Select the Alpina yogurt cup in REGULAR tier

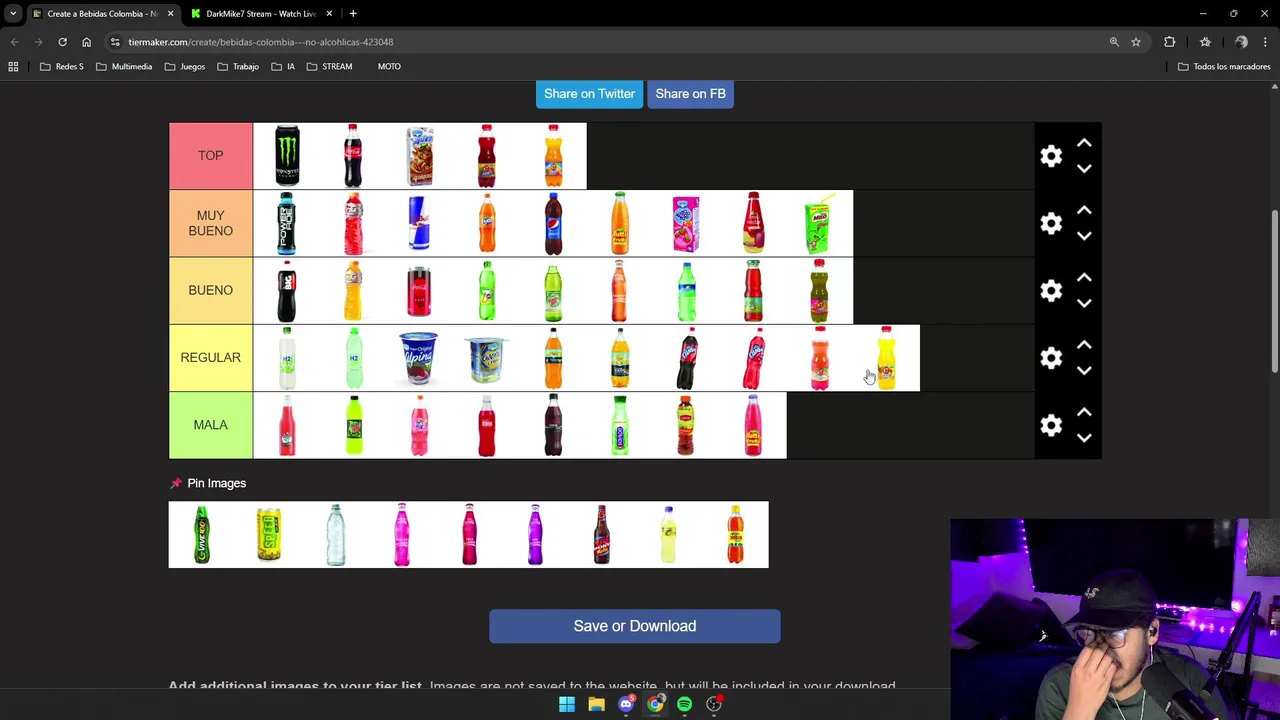[x=420, y=357]
